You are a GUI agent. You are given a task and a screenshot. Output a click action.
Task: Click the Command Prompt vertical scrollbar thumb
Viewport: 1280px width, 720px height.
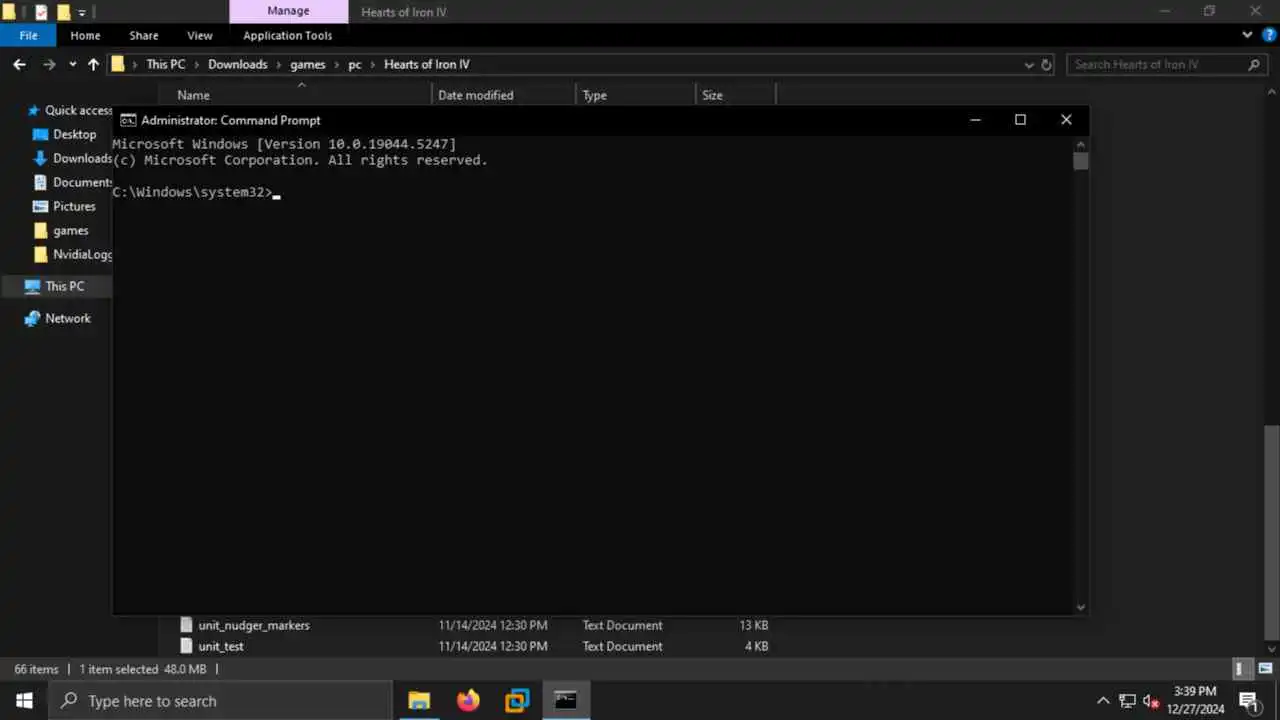pyautogui.click(x=1080, y=161)
